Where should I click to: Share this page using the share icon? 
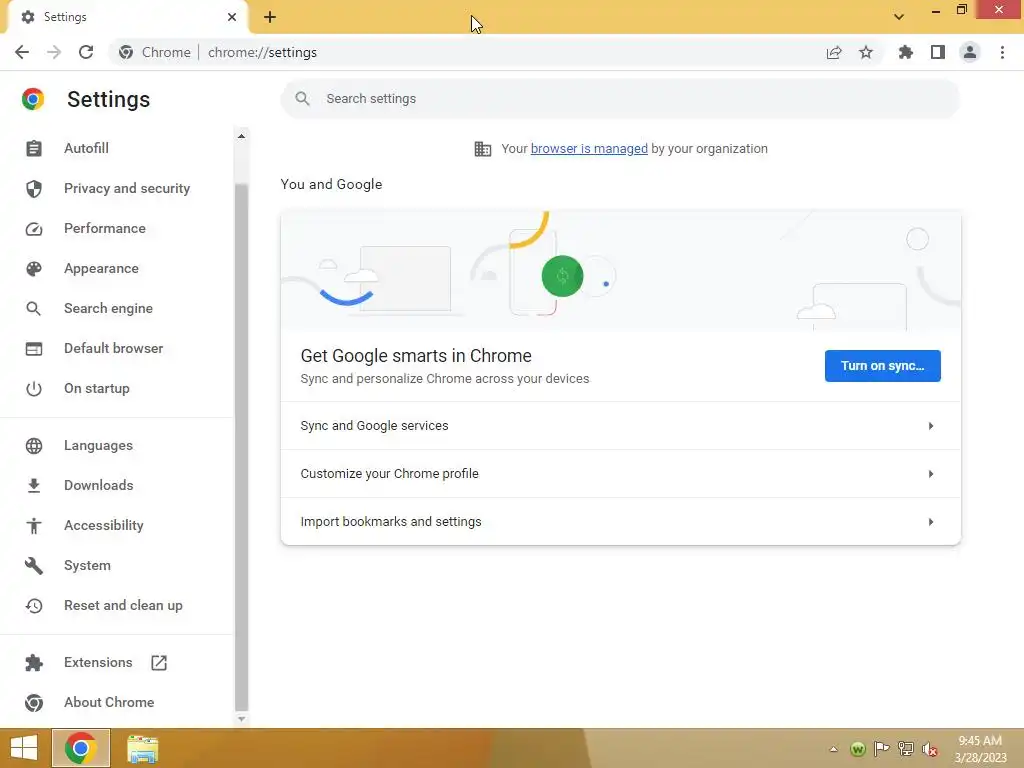click(x=834, y=52)
